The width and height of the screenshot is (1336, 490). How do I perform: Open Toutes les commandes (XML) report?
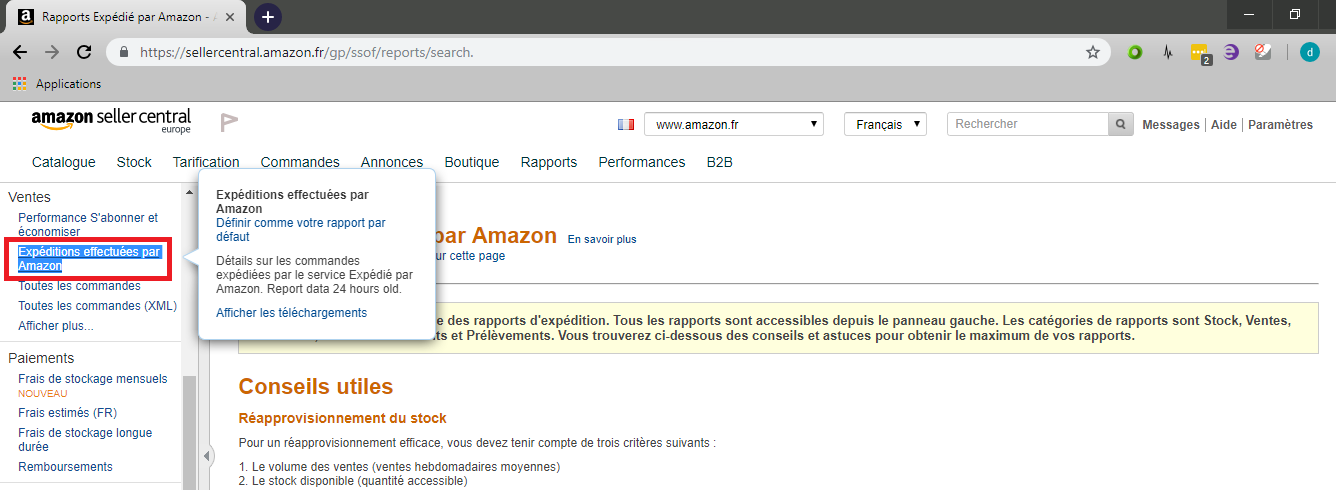point(97,306)
